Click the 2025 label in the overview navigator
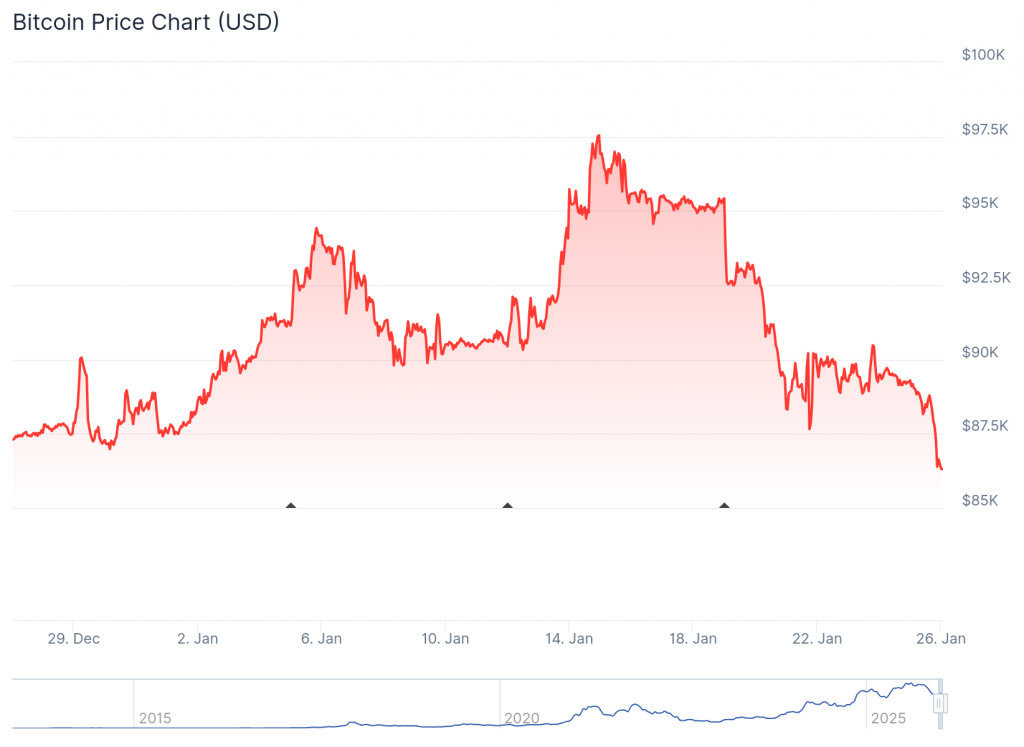The height and width of the screenshot is (747, 1024). (x=888, y=718)
